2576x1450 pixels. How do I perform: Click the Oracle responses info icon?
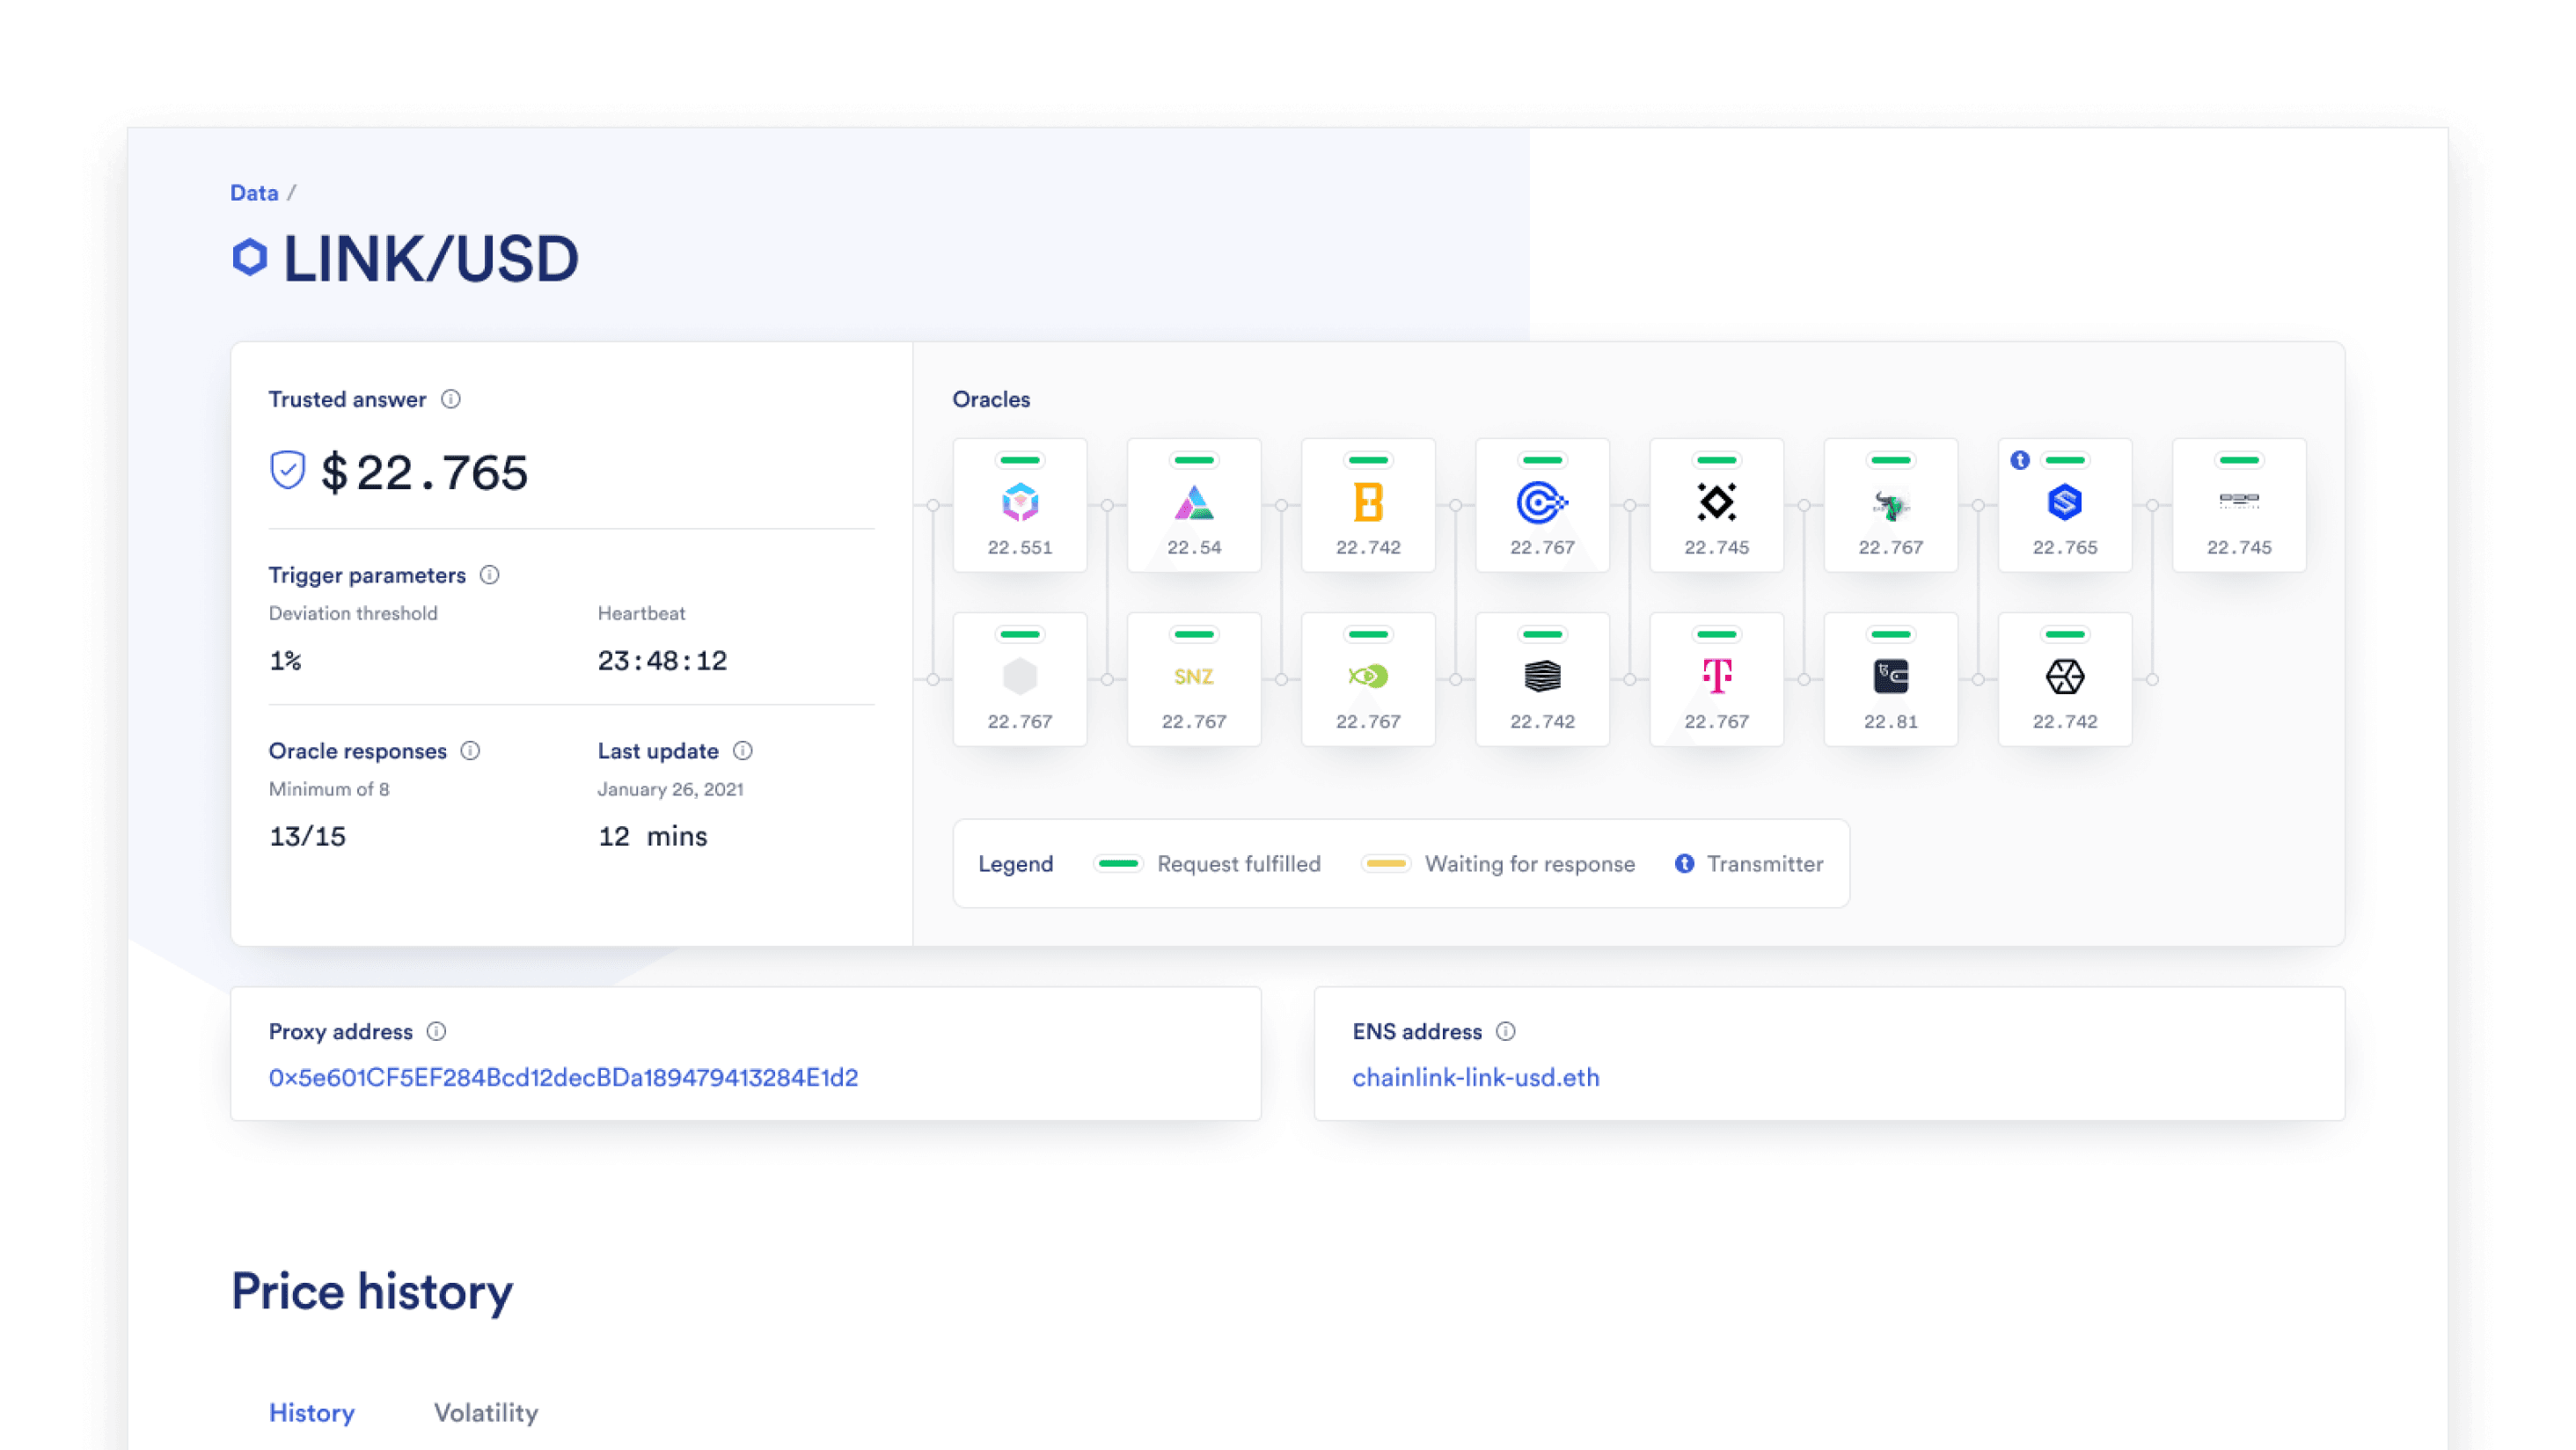point(470,751)
